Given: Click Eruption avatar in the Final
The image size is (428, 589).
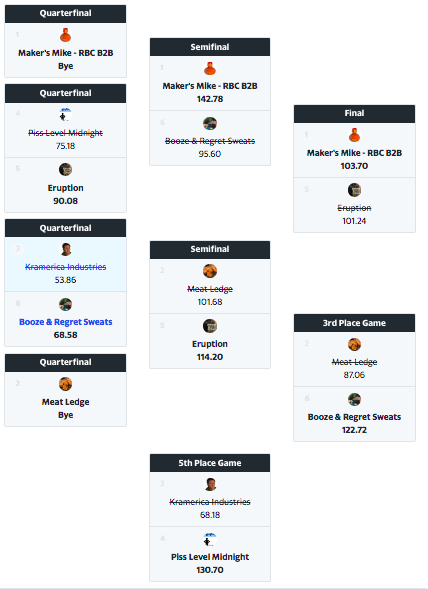Looking at the screenshot, I should (x=354, y=190).
